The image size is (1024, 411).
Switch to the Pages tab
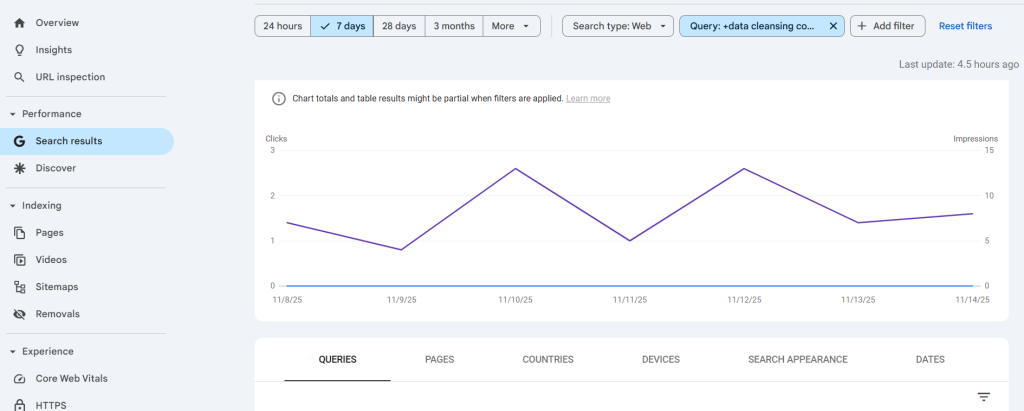[x=440, y=359]
